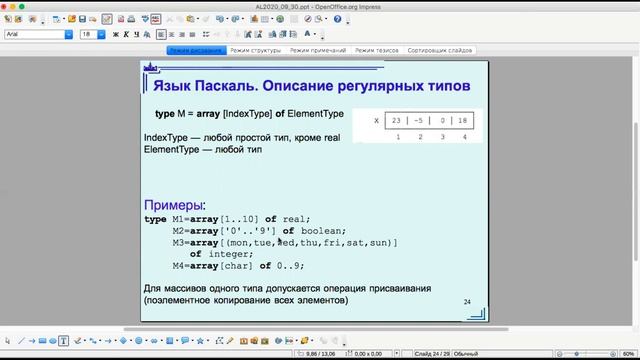Screen dimensions: 640x360
Task: Click the 60% zoom level field
Action: tap(629, 354)
